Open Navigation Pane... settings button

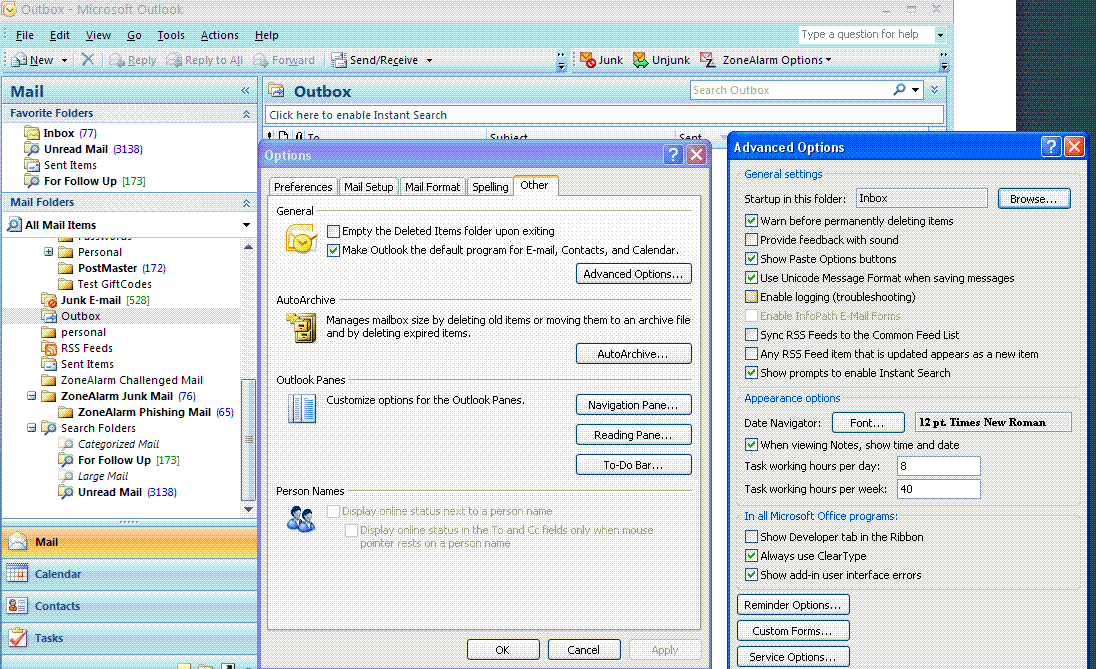coord(633,405)
